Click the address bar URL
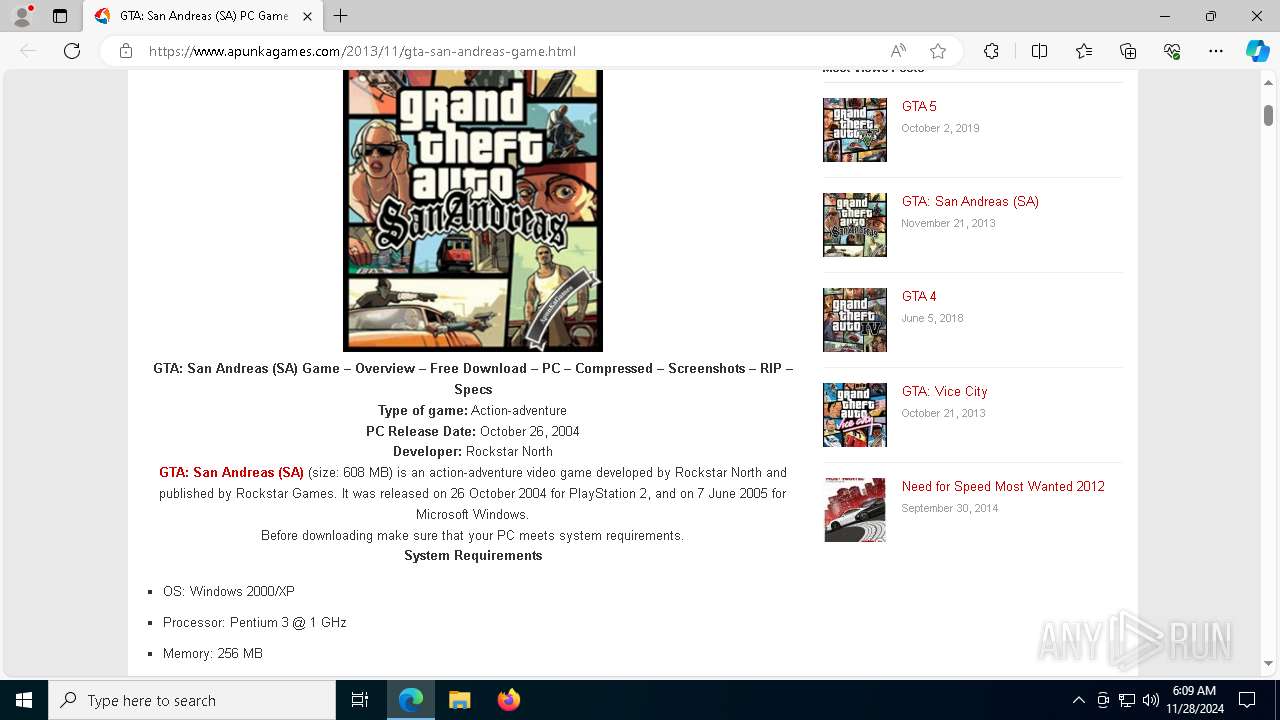The width and height of the screenshot is (1280, 720). tap(362, 51)
